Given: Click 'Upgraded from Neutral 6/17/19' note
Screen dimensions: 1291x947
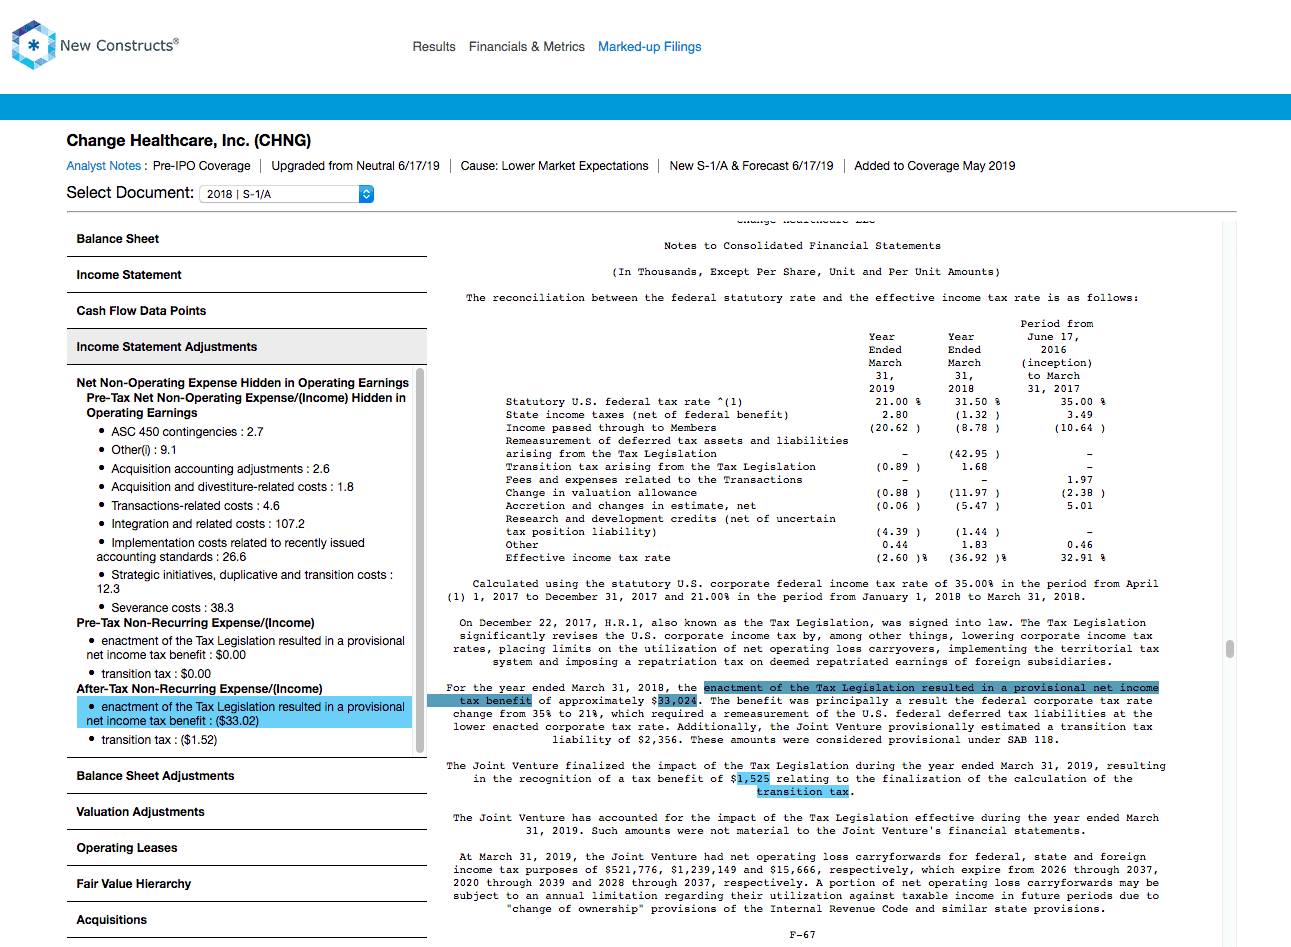Looking at the screenshot, I should (x=355, y=166).
